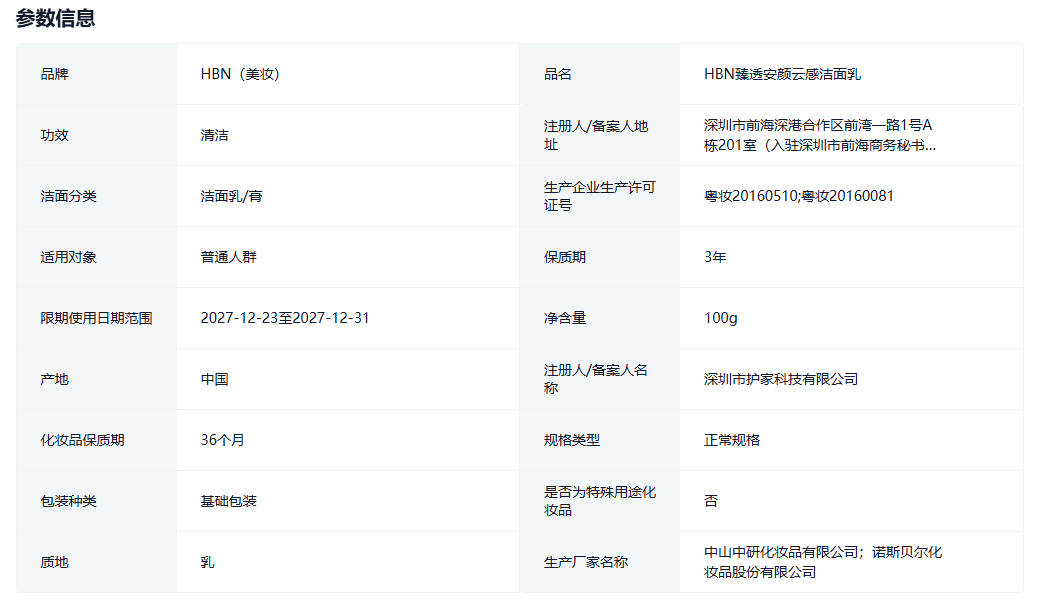Click the date range 2027-12-23至2027-12-31
Screen dimensions: 1038x602
pos(285,318)
